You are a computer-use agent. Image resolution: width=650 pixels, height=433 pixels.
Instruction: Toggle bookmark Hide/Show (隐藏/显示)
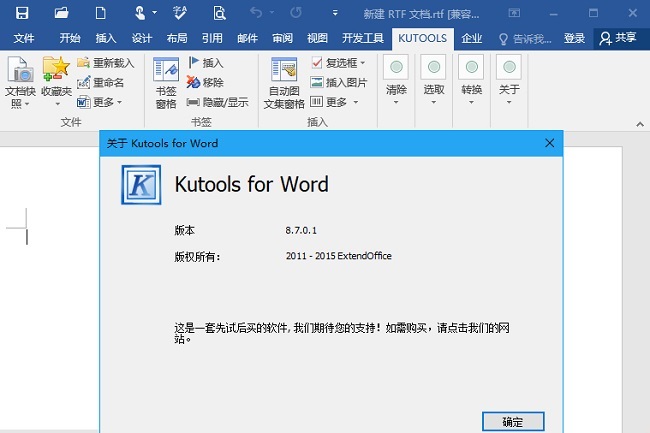pyautogui.click(x=217, y=102)
